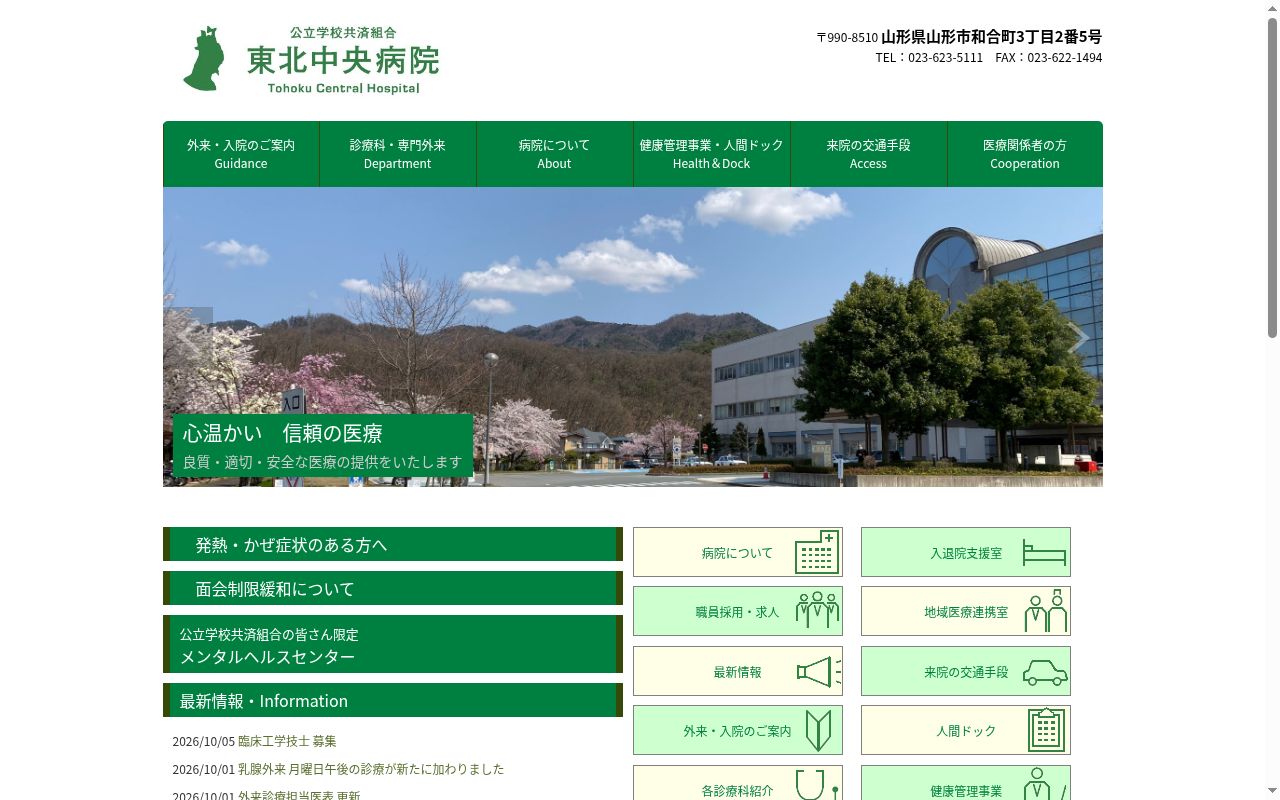Open the 外来診療担当医表 更新 news link
This screenshot has height=800, width=1280.
point(299,794)
